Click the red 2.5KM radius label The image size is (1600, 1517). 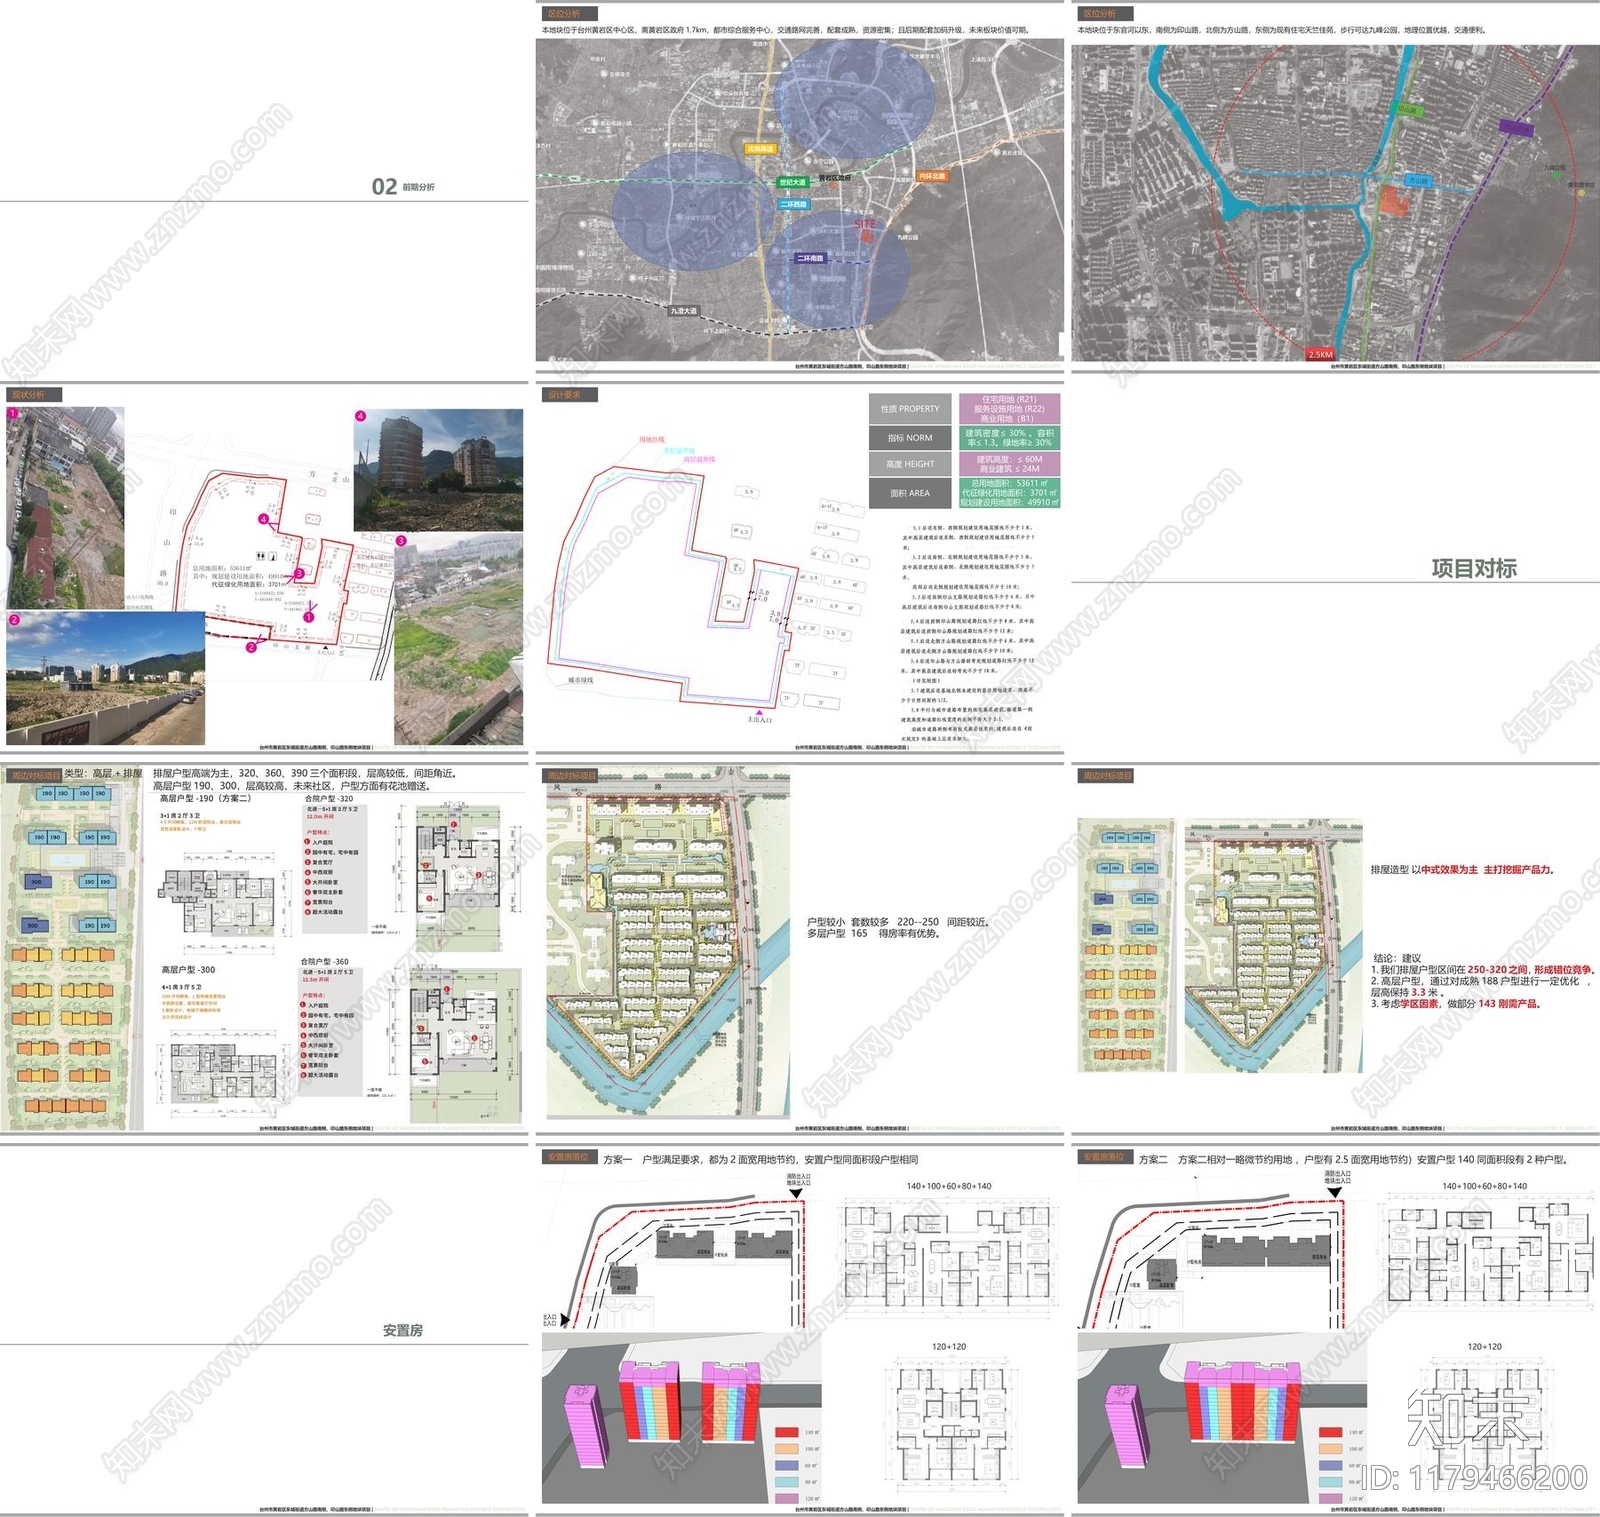coord(1320,354)
